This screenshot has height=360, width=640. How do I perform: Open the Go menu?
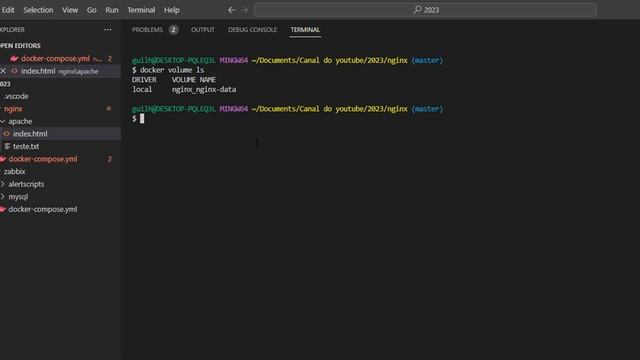coord(91,10)
